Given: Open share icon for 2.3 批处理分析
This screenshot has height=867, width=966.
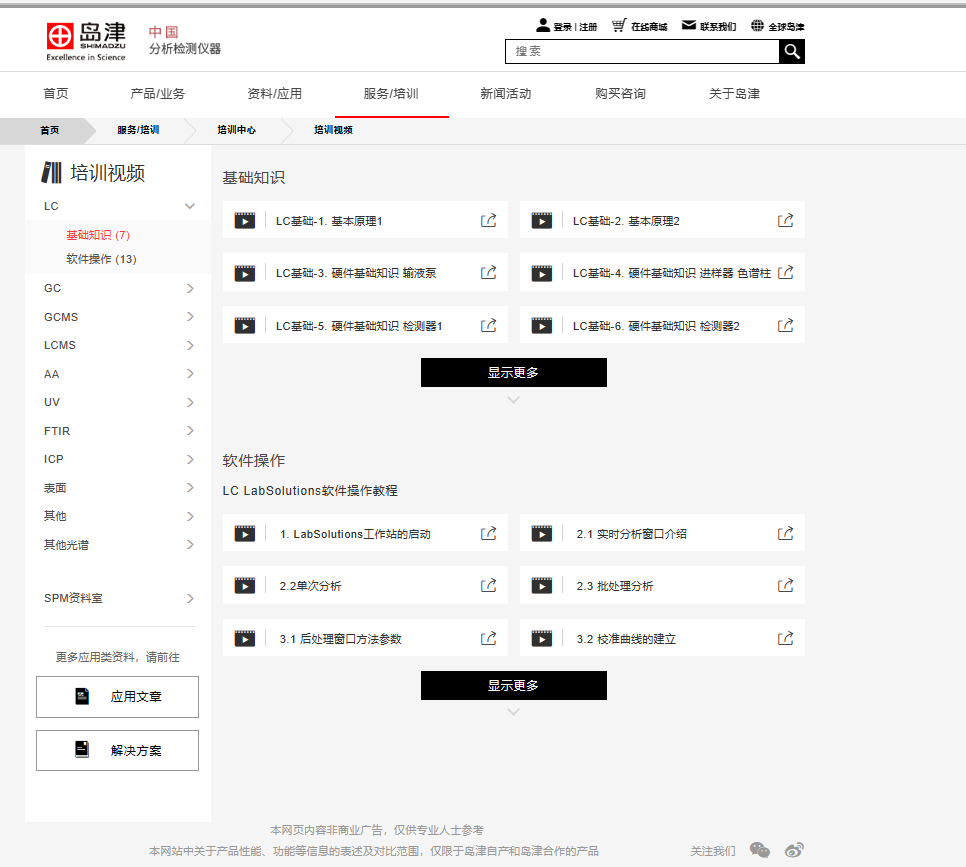Looking at the screenshot, I should tap(785, 586).
